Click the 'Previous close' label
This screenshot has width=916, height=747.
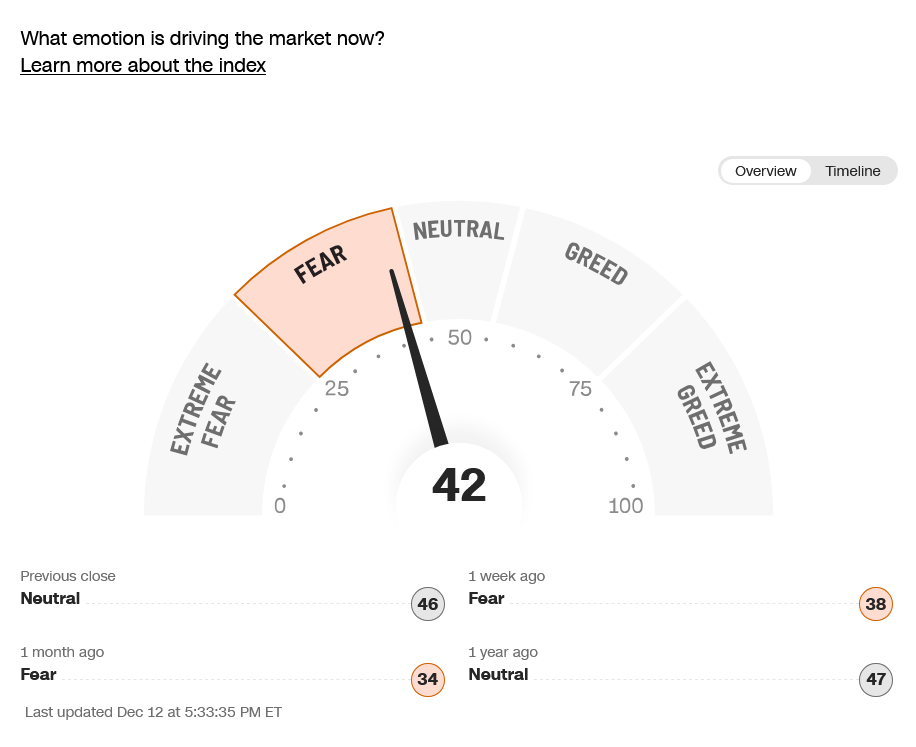(68, 576)
